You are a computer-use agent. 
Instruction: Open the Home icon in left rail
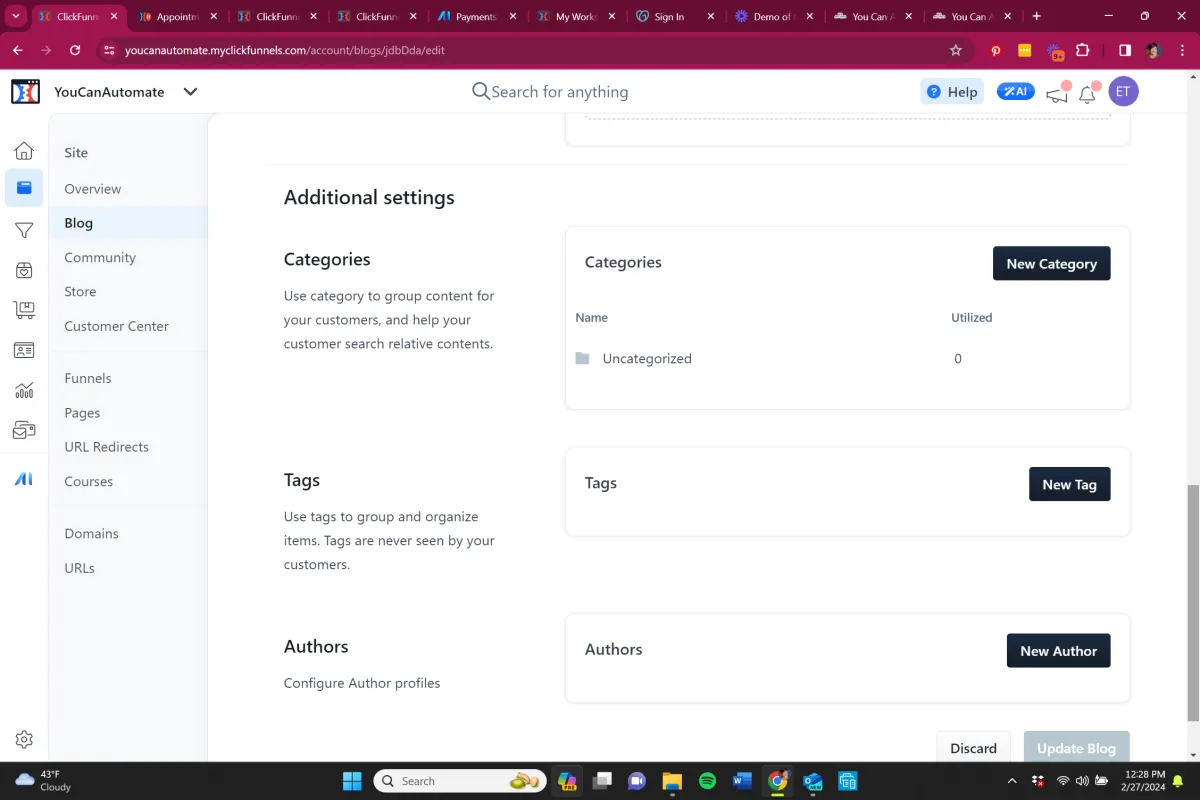[24, 151]
